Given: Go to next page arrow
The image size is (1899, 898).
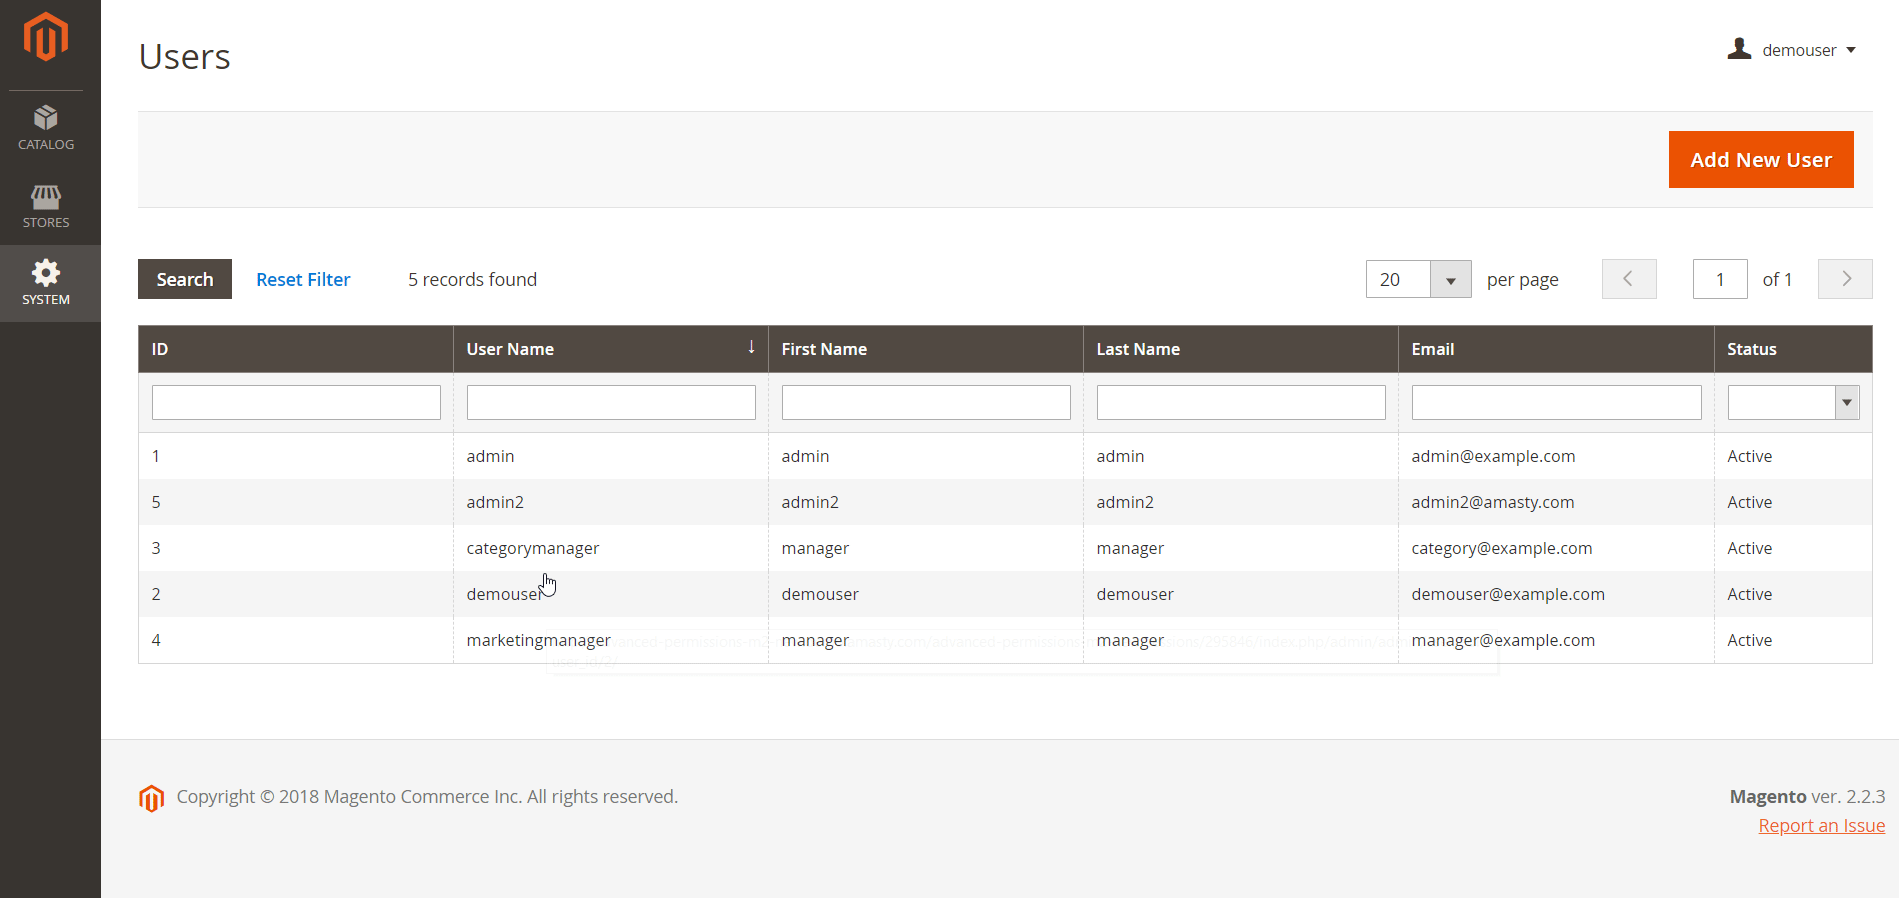Looking at the screenshot, I should (x=1845, y=279).
